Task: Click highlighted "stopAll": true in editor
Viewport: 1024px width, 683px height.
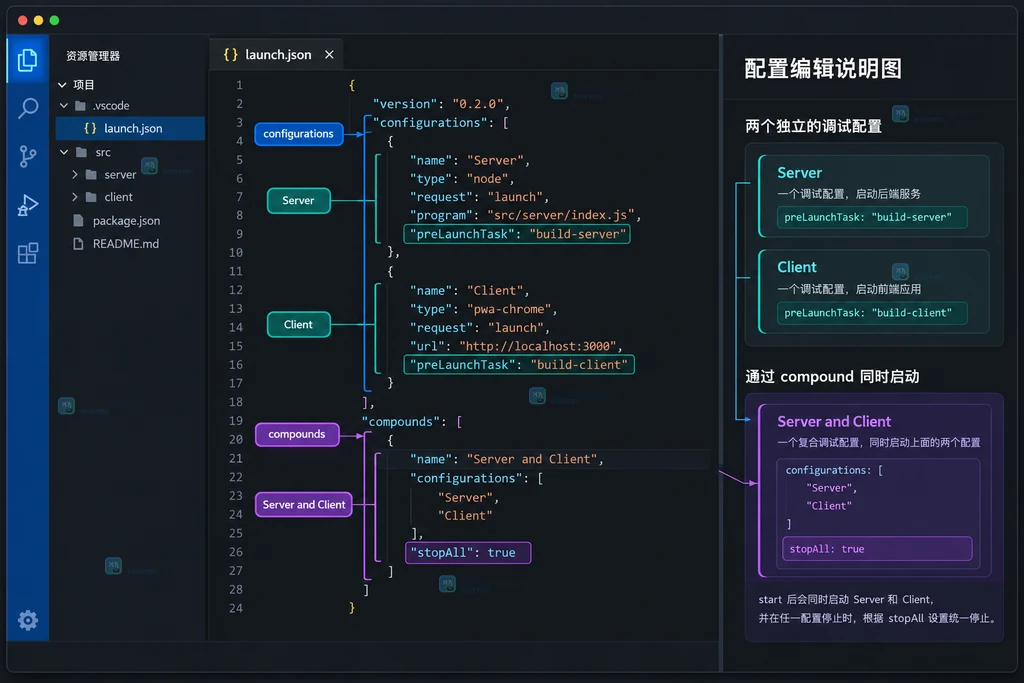Action: (468, 553)
